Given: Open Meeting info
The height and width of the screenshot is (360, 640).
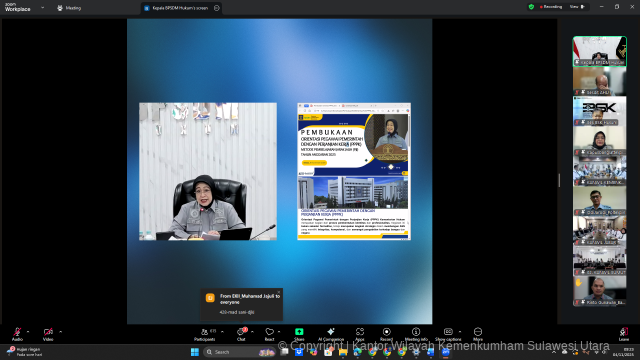Looking at the screenshot, I should (x=416, y=334).
